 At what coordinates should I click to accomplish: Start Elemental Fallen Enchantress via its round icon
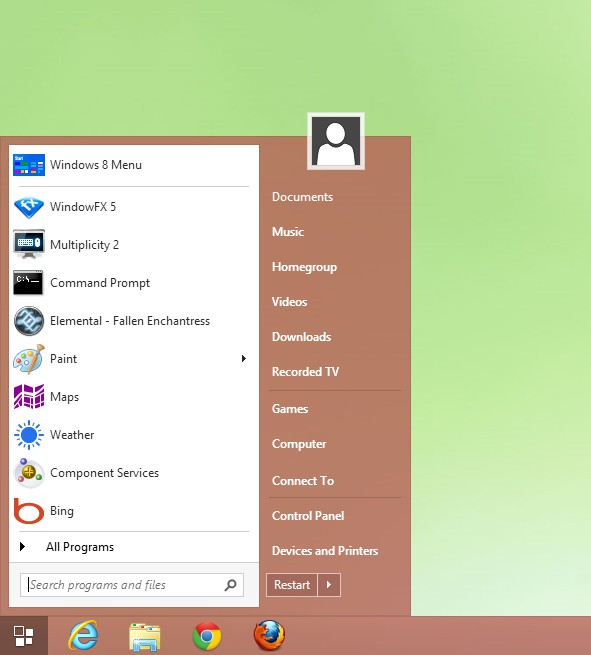coord(29,321)
